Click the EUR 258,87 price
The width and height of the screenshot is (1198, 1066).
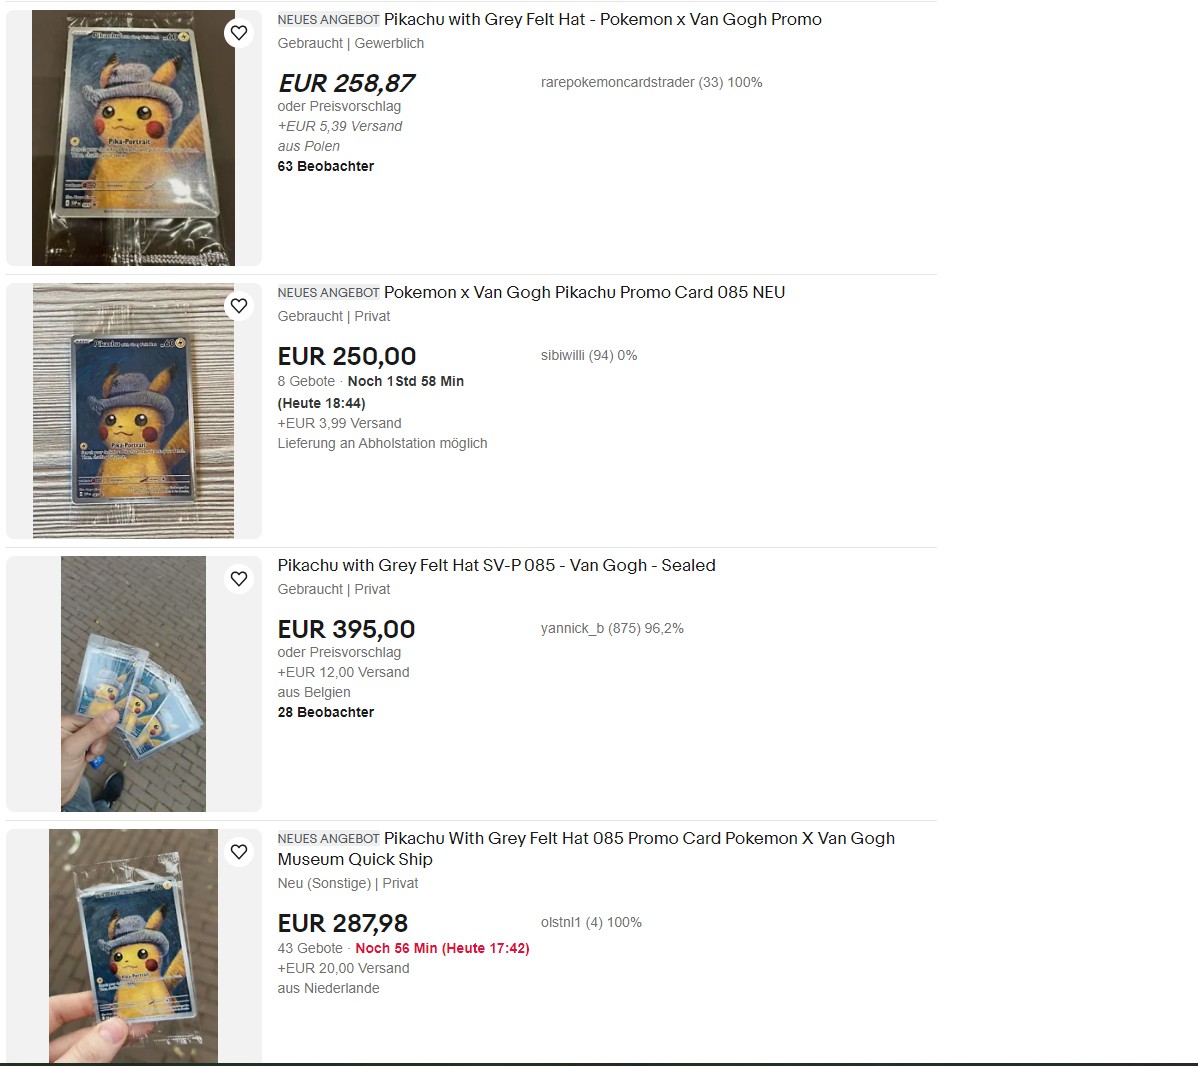coord(347,83)
